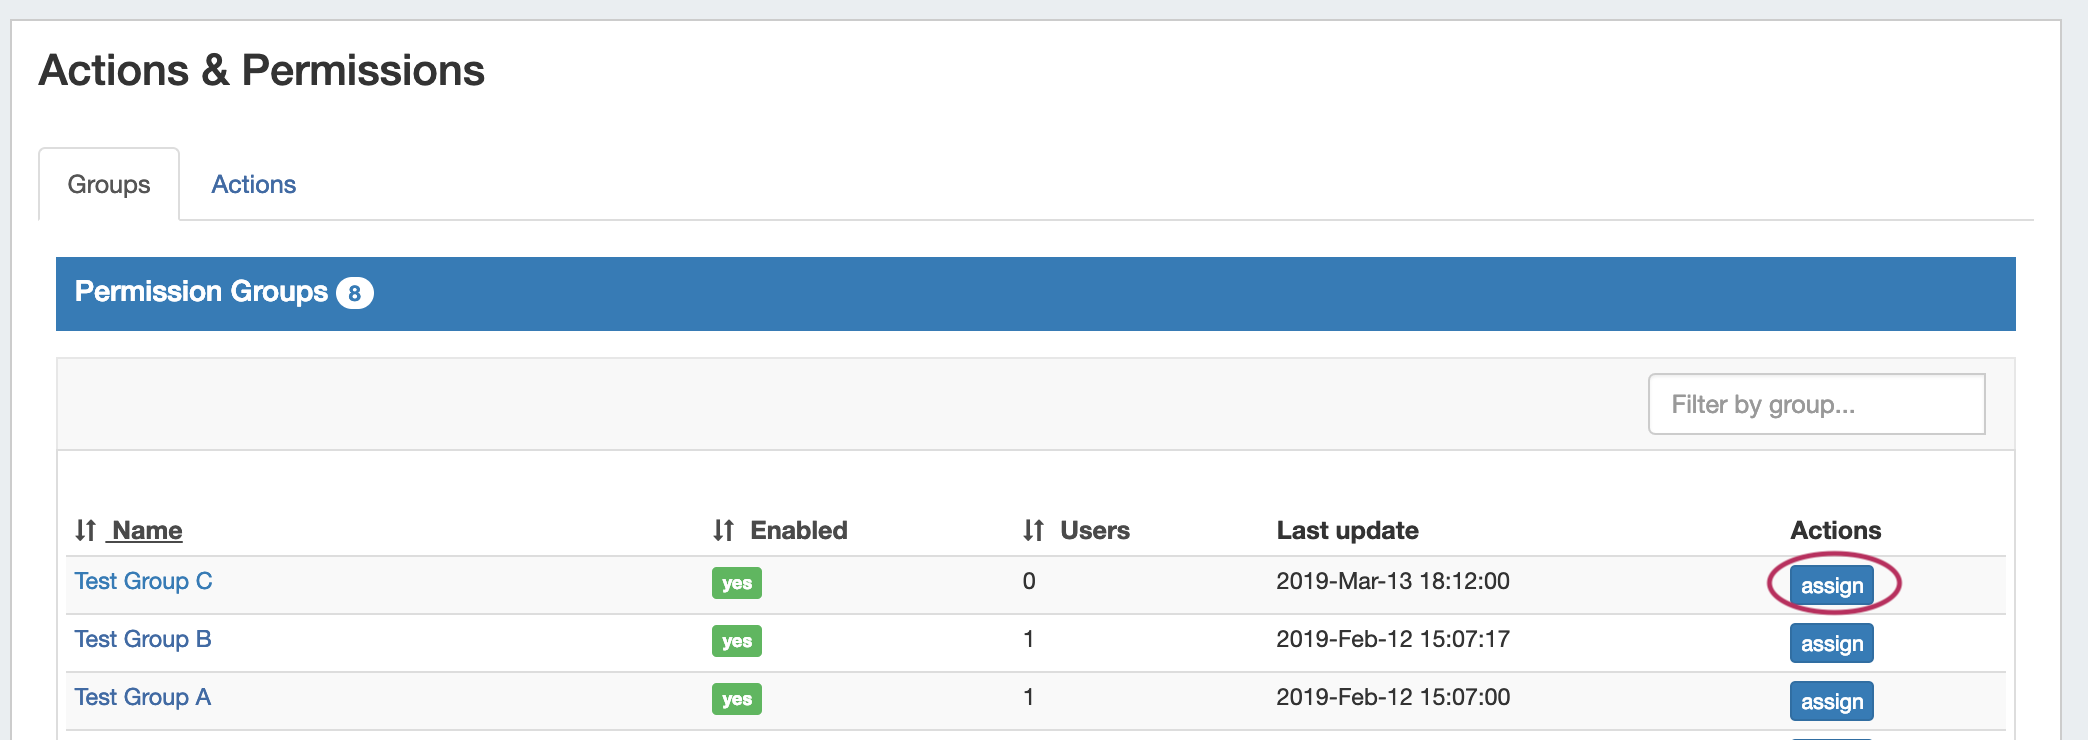Switch to the Groups tab
The width and height of the screenshot is (2088, 740).
(x=109, y=185)
